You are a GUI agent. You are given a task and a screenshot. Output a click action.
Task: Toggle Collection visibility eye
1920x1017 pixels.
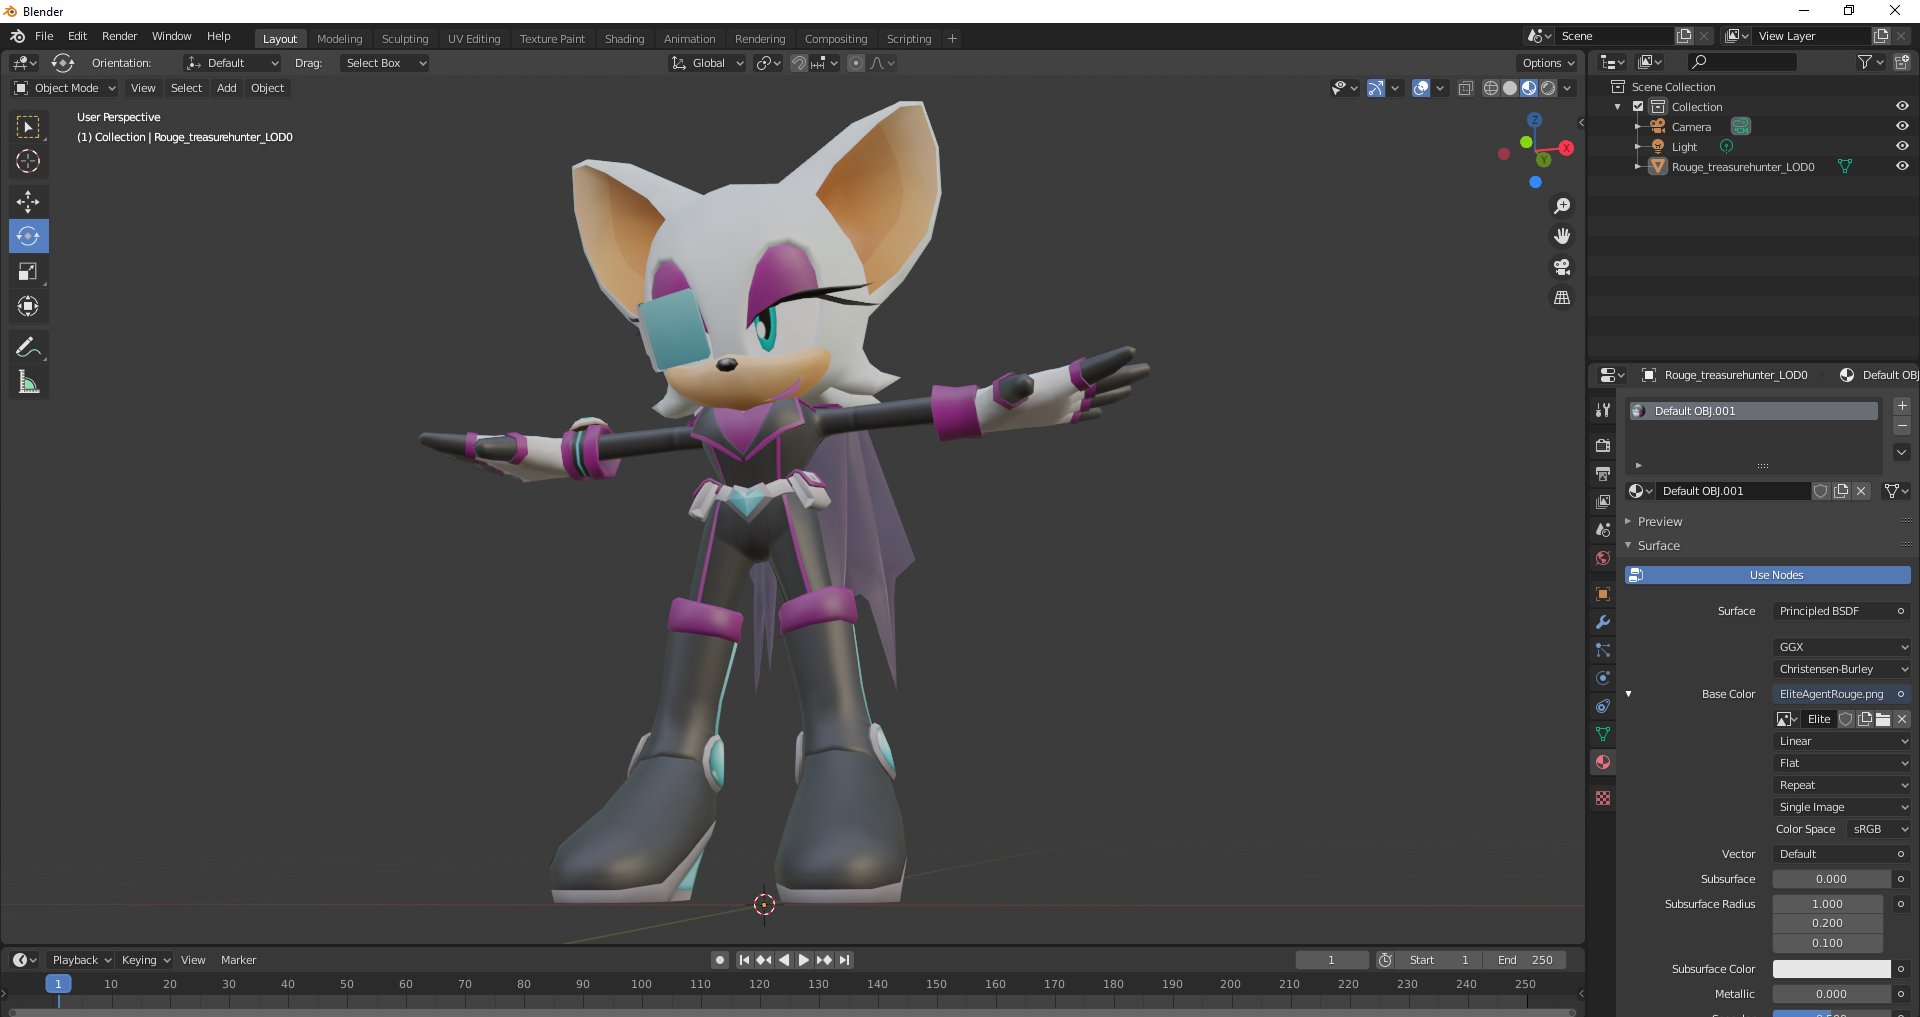[1902, 106]
